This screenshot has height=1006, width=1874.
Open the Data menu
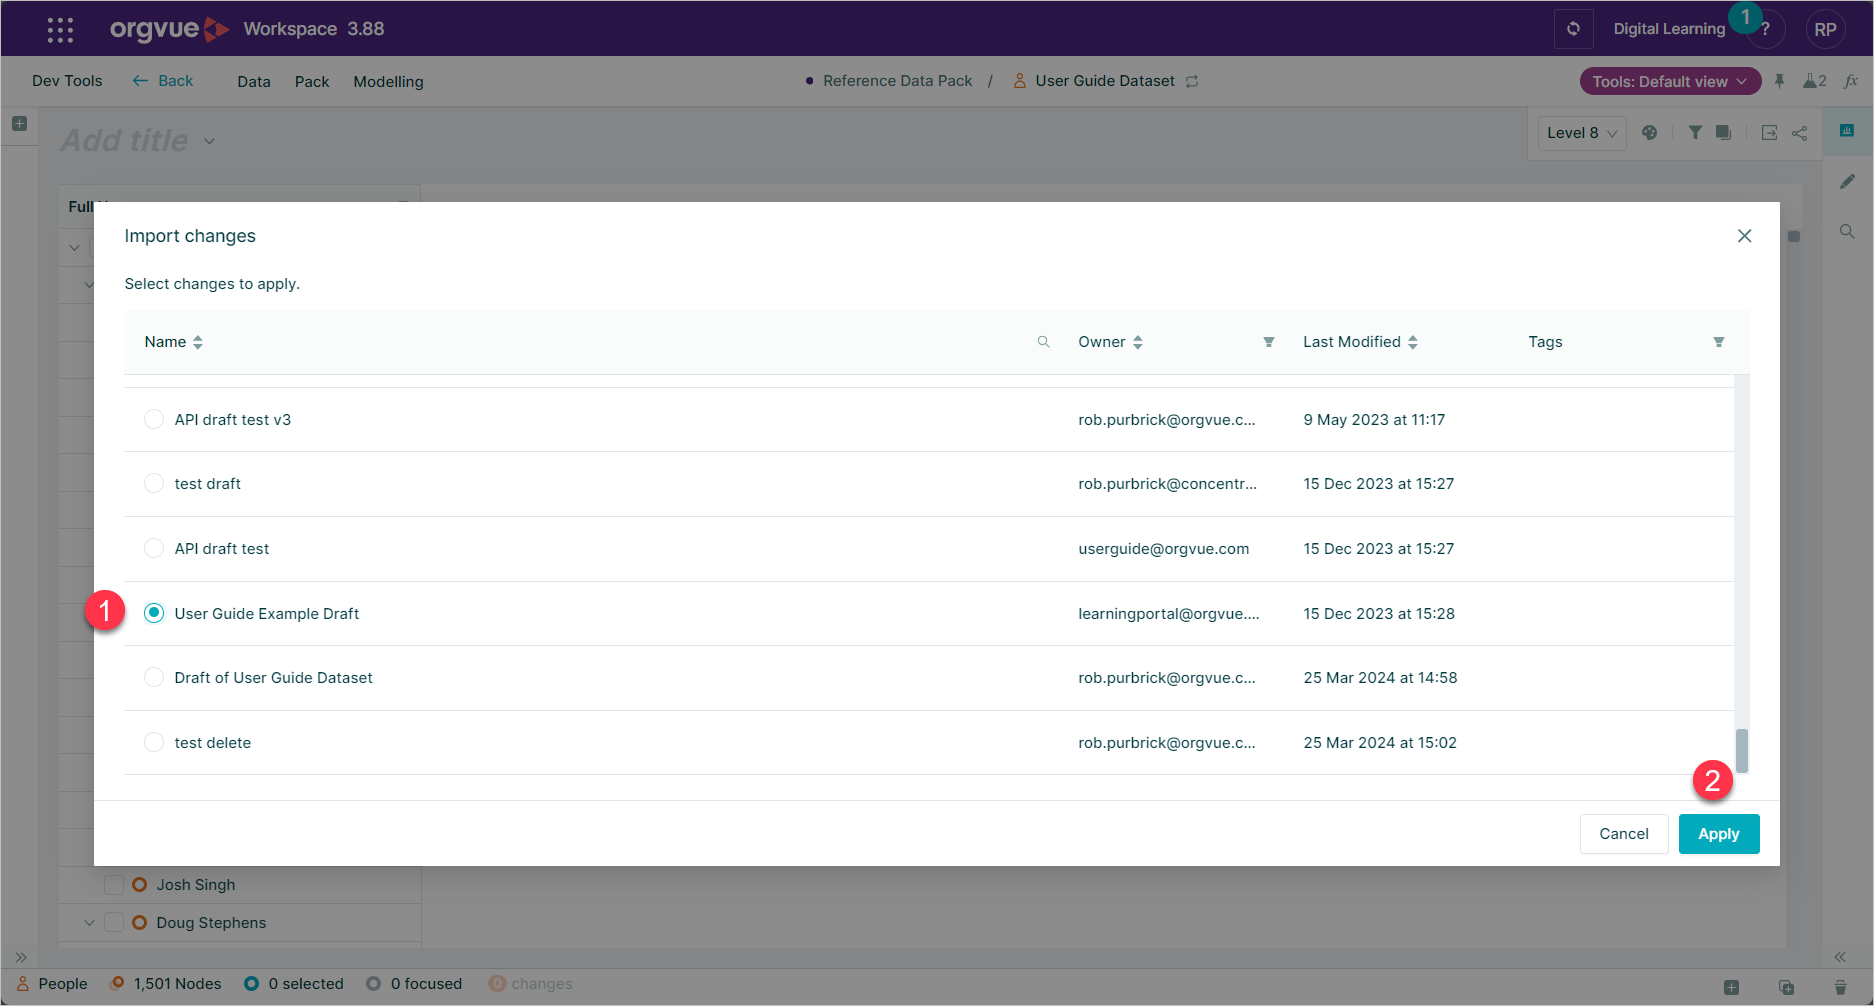[x=254, y=82]
